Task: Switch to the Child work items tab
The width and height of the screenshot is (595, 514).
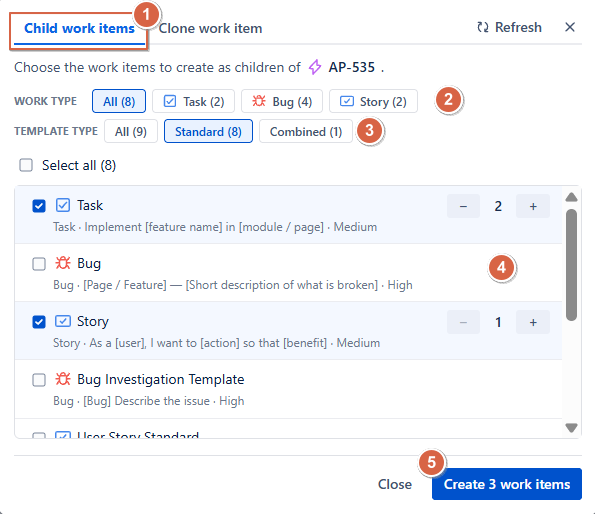Action: point(79,28)
